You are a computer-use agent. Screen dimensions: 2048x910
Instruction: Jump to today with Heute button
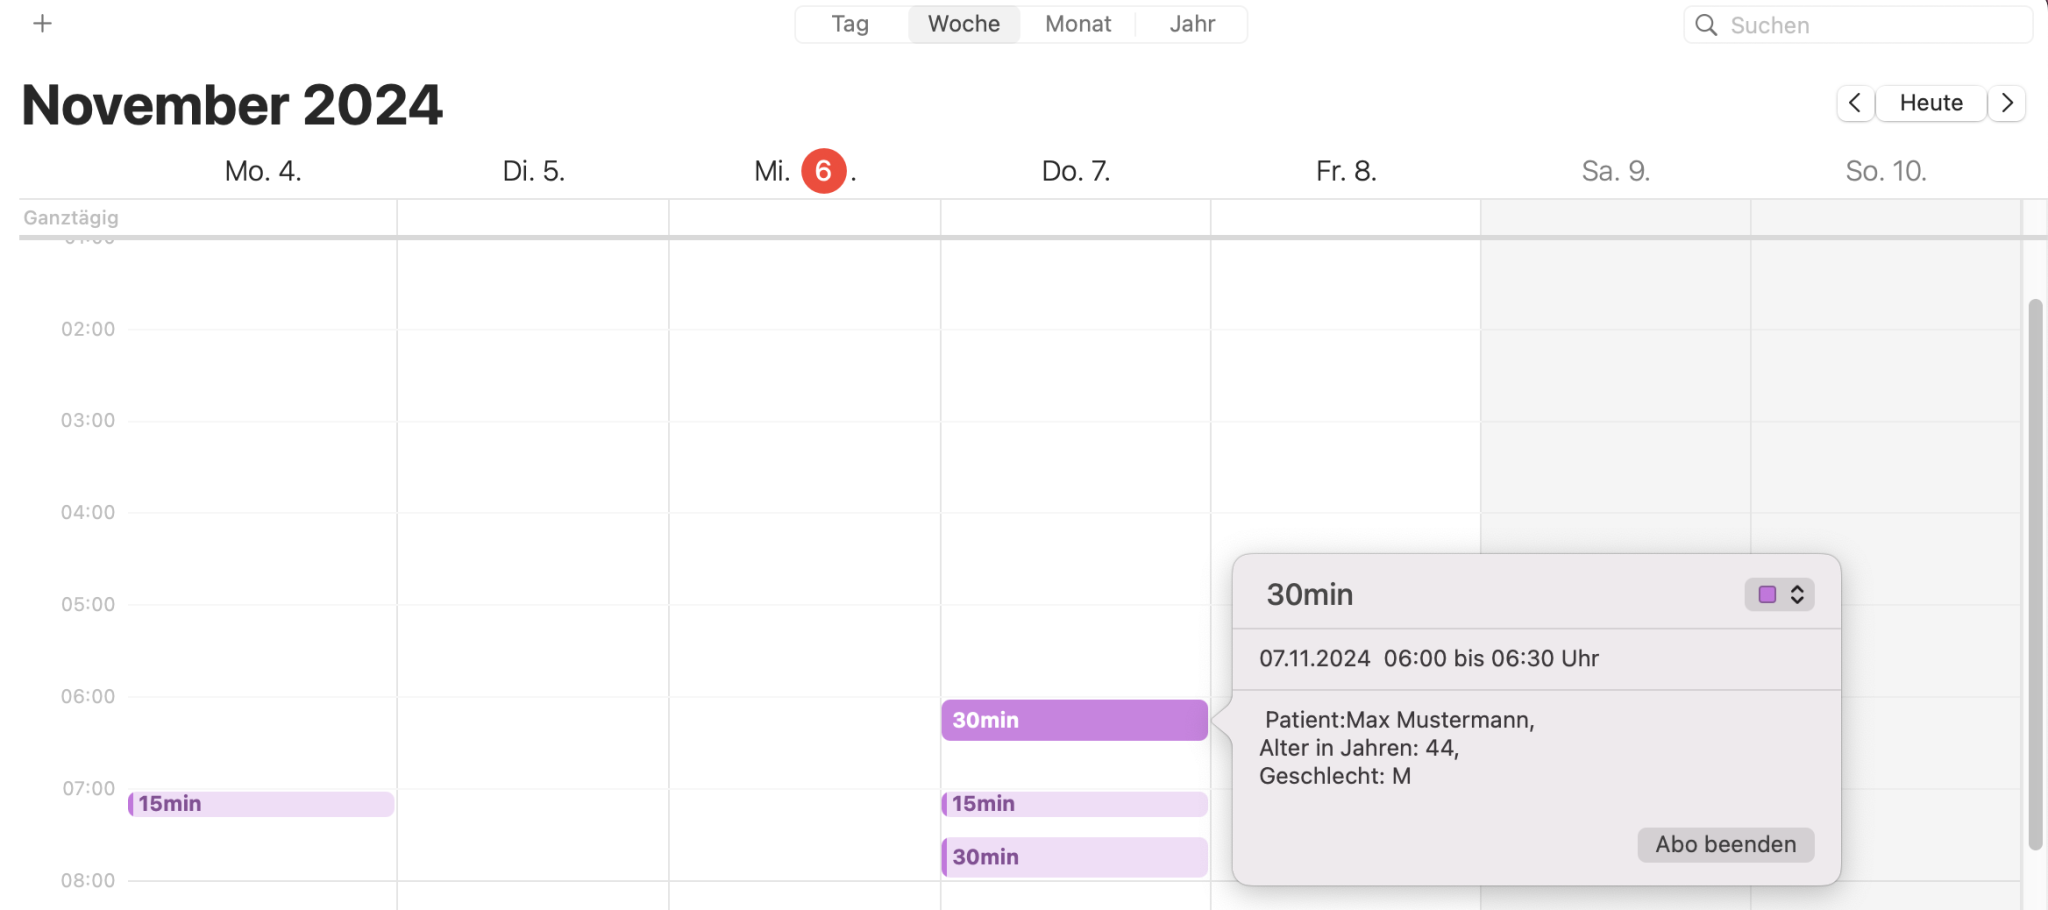pyautogui.click(x=1931, y=103)
